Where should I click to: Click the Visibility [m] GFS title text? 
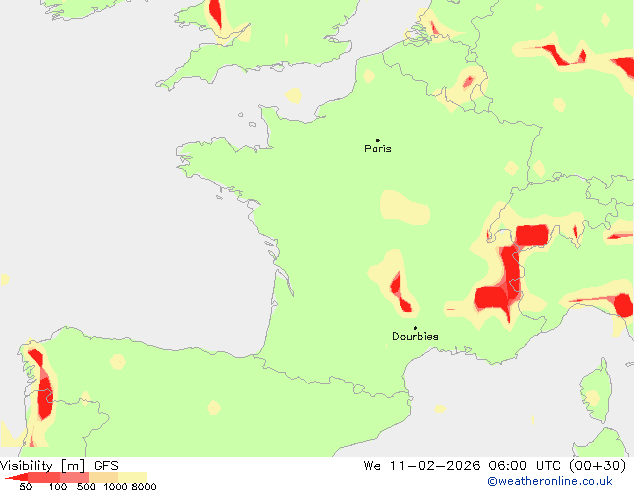[x=59, y=466]
